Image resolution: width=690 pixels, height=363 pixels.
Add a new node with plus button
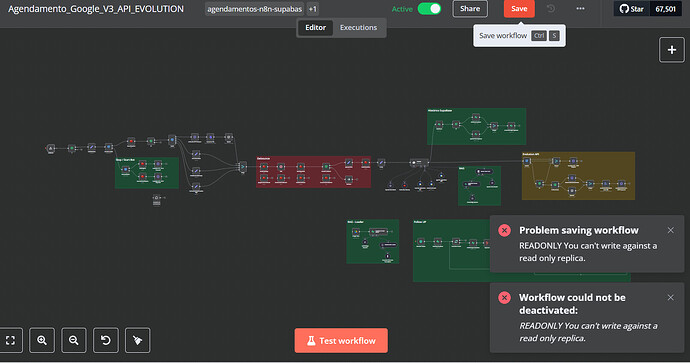pos(672,50)
